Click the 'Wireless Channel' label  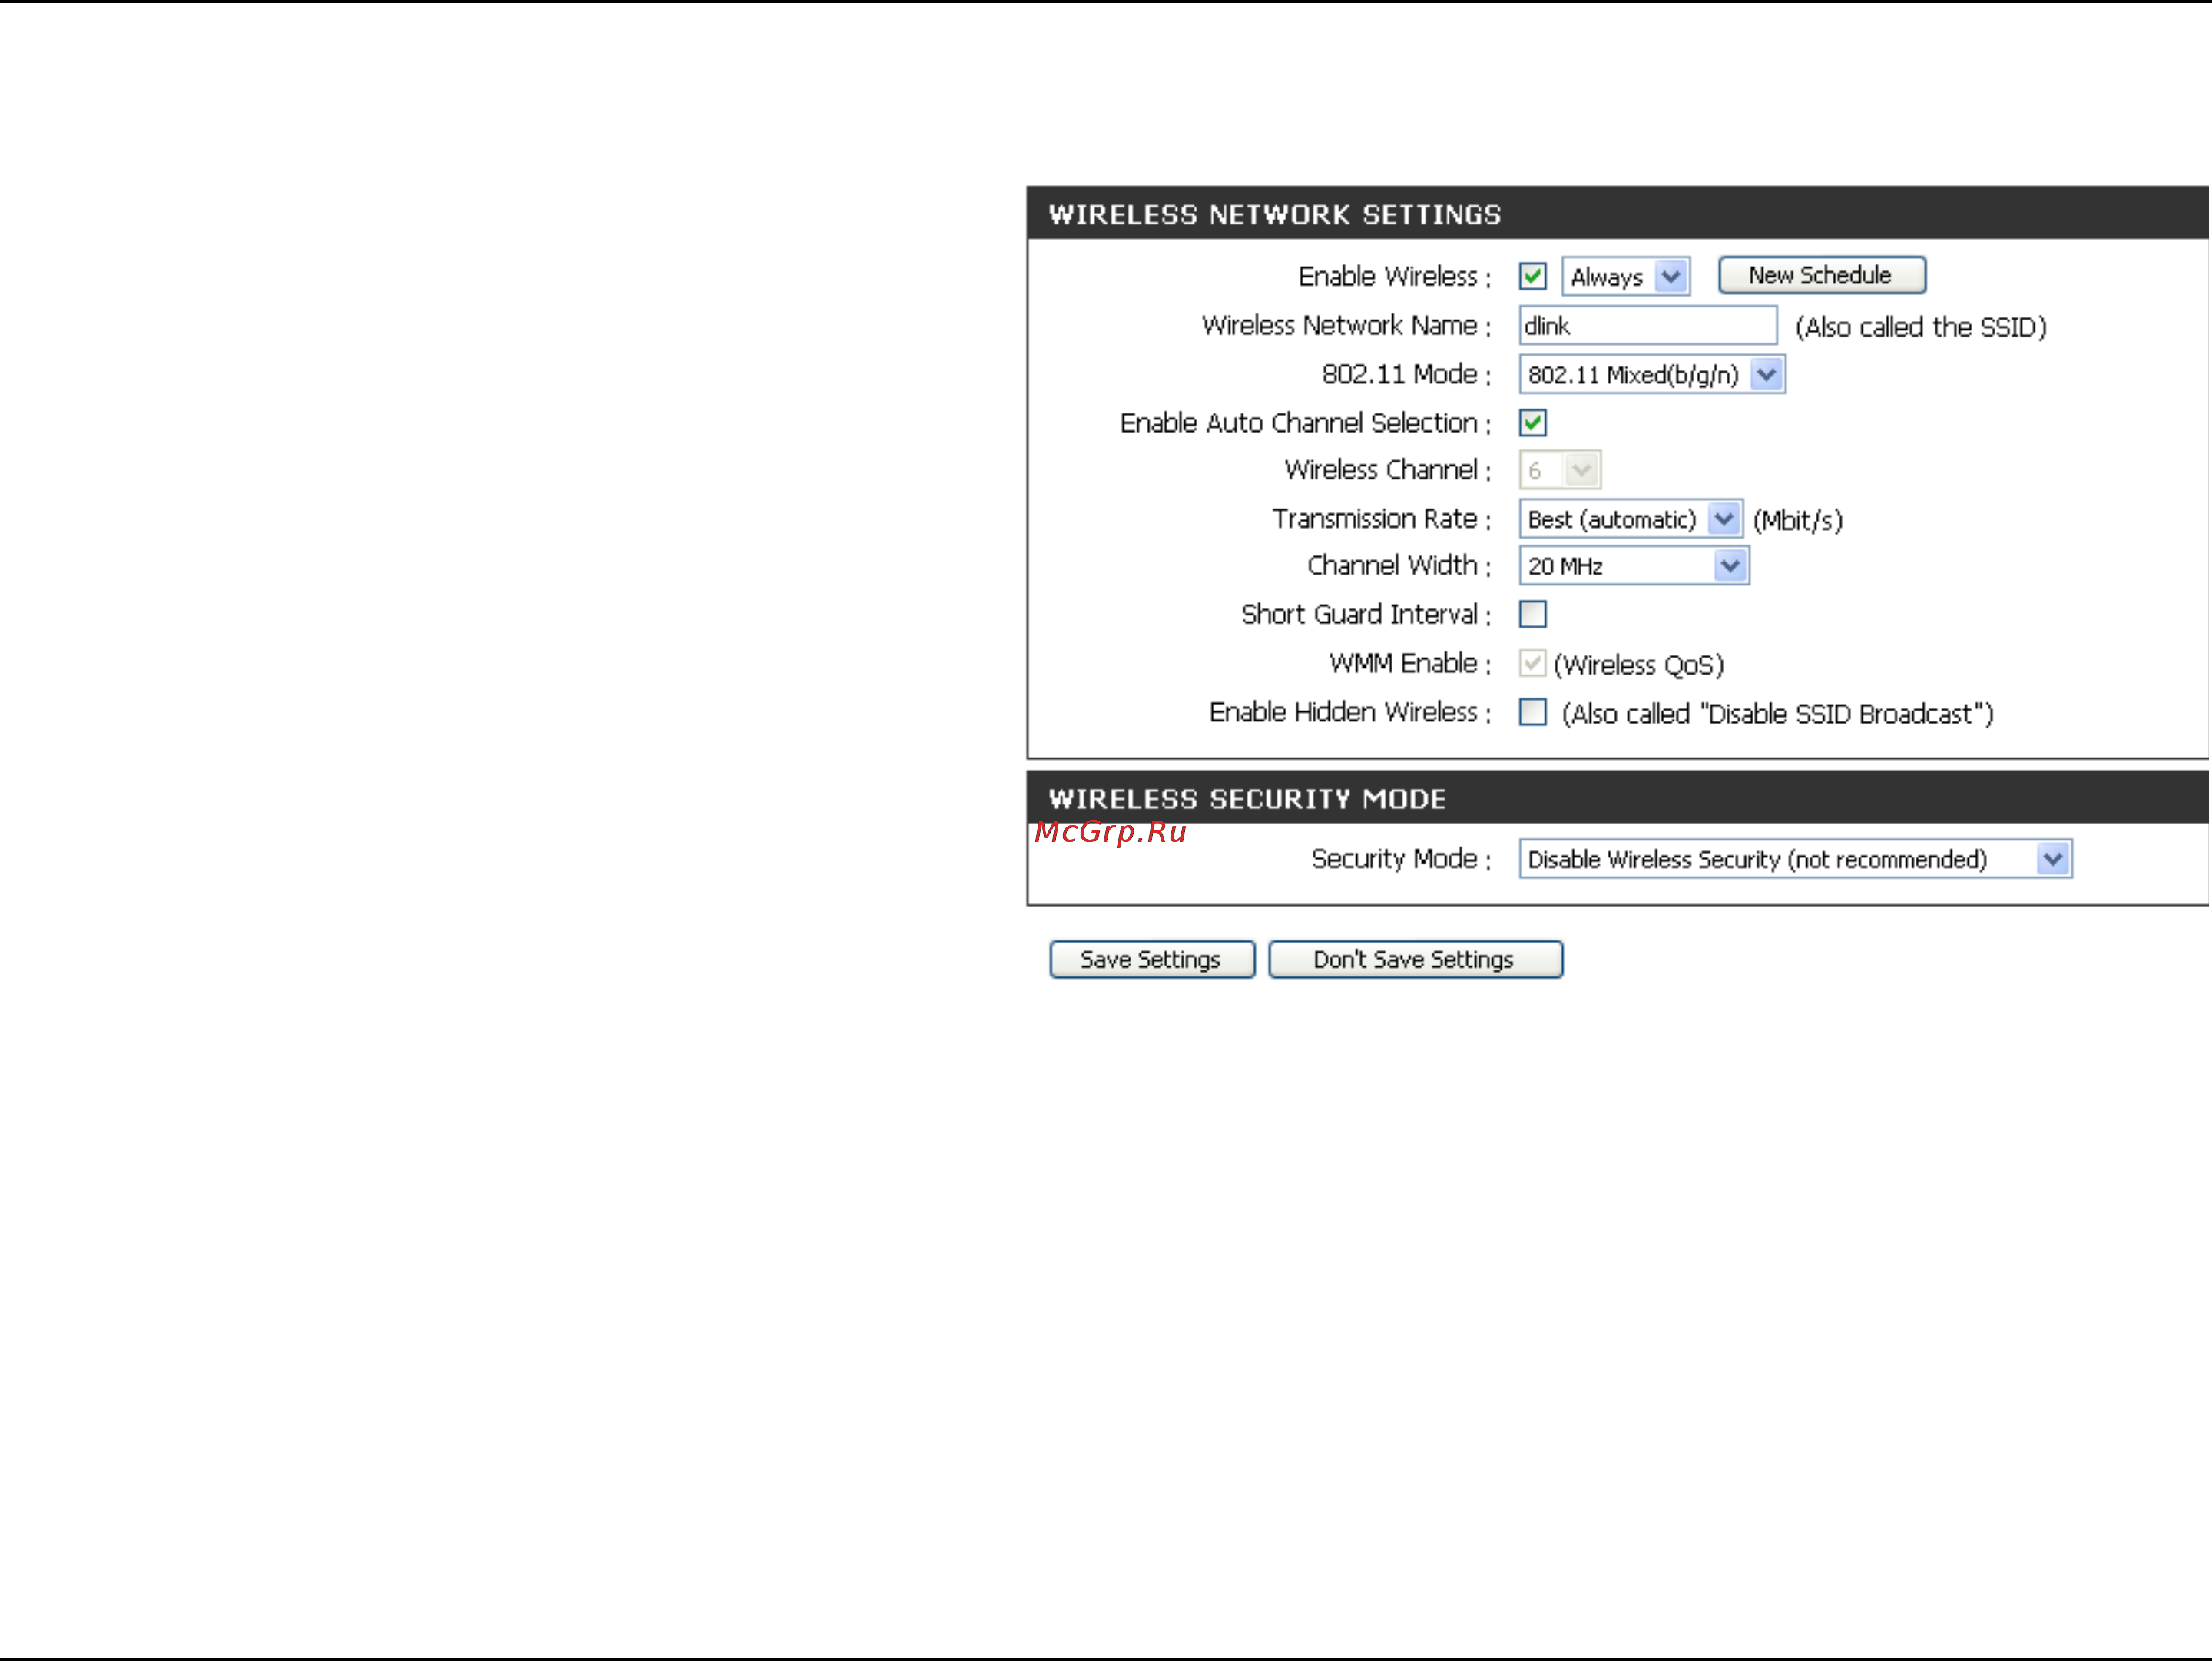click(x=1388, y=470)
